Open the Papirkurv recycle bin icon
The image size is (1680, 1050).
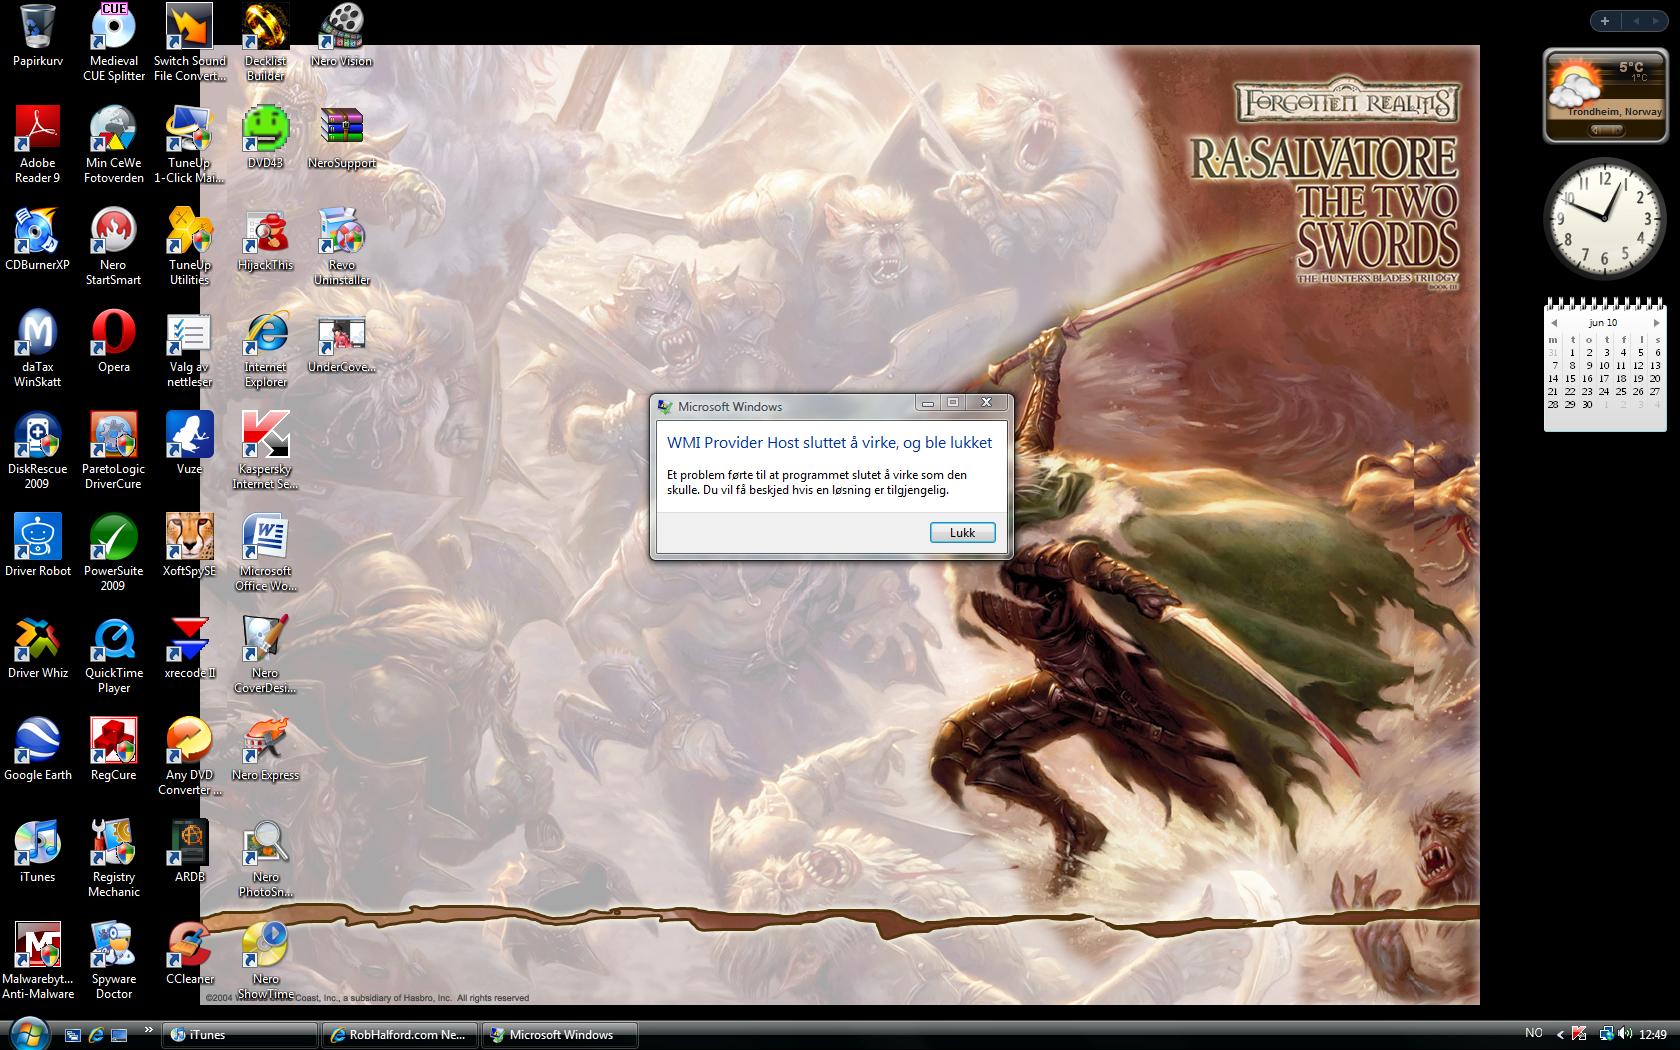click(x=38, y=36)
